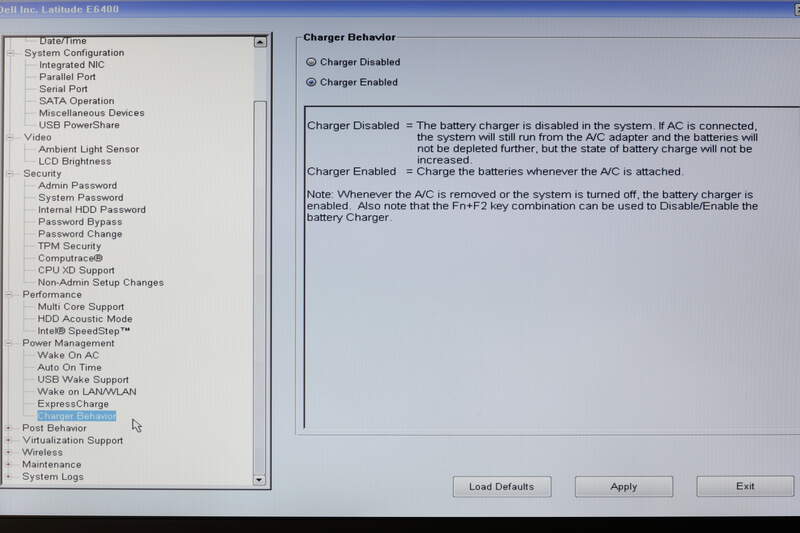Collapse the Power Management tree node
Image resolution: width=800 pixels, height=533 pixels.
click(9, 343)
